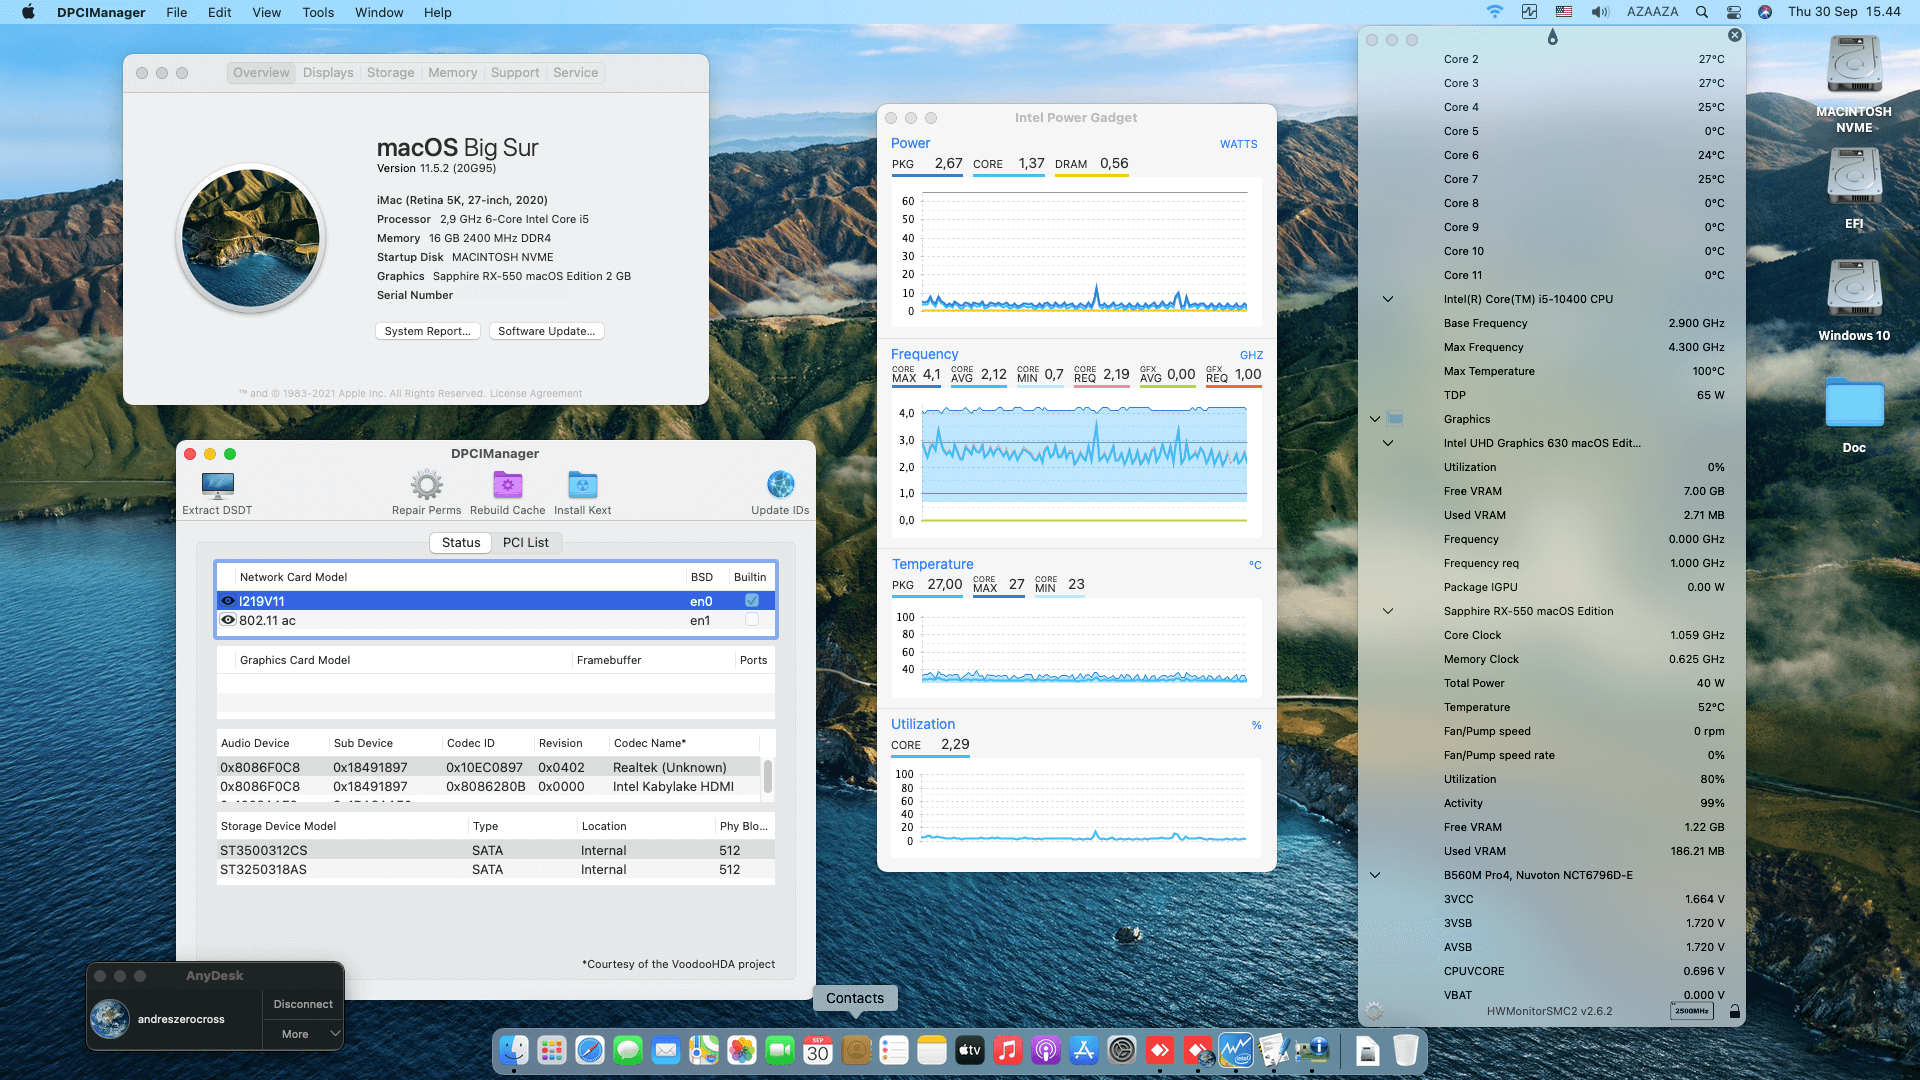Switch to the PCI List tab
The image size is (1920, 1080).
click(526, 542)
